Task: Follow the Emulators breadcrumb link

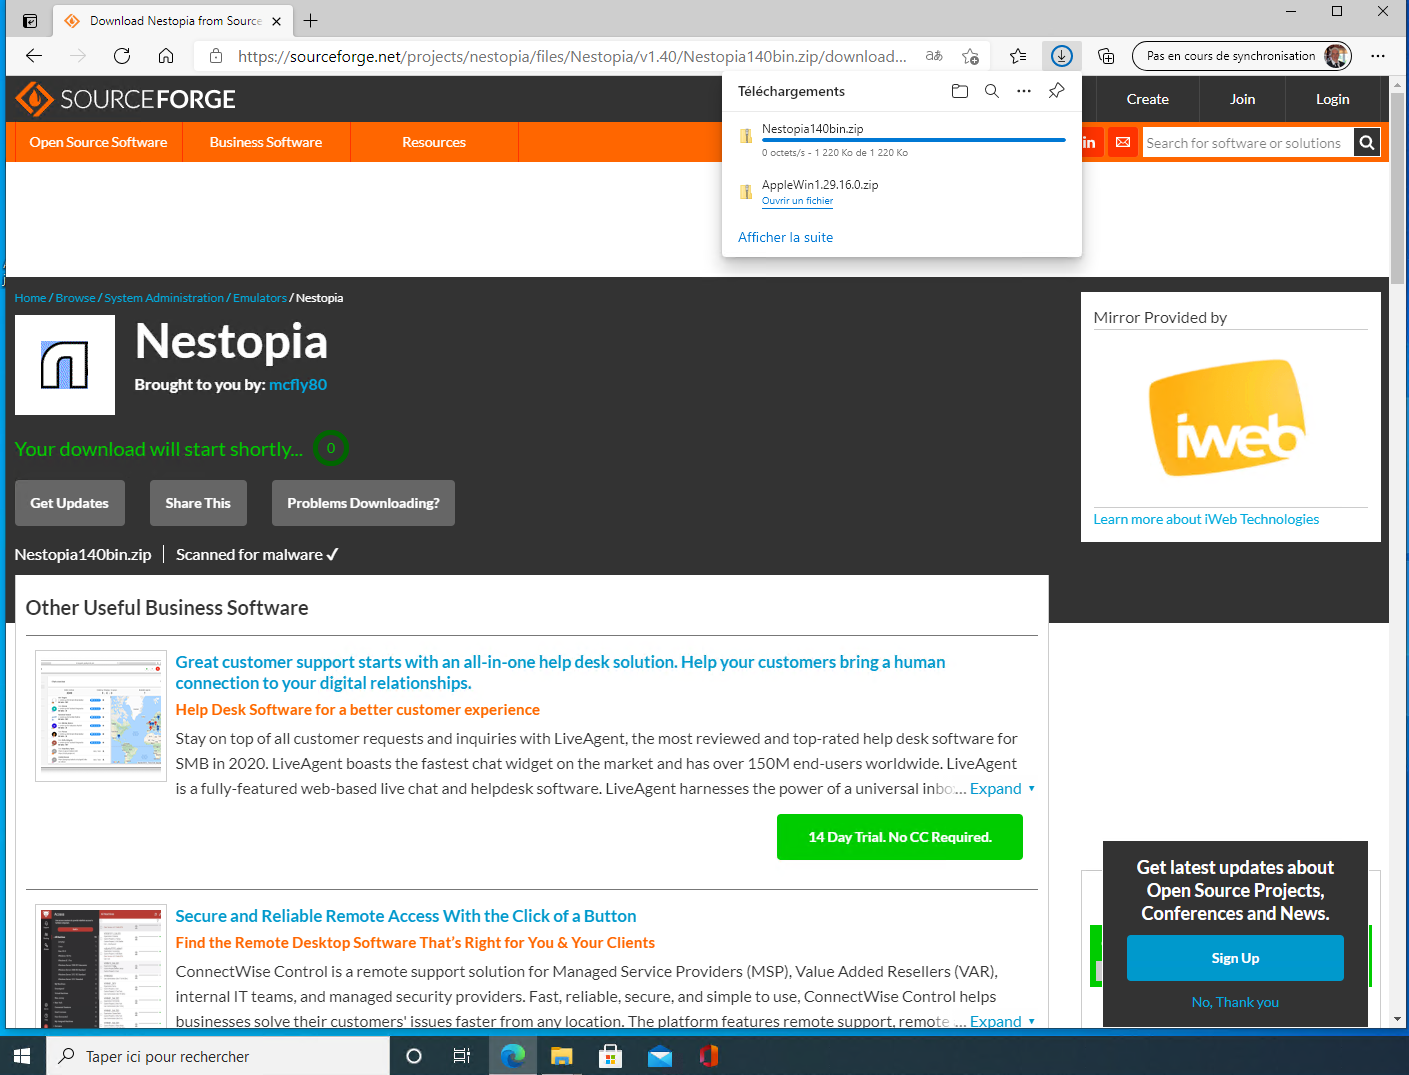Action: point(259,298)
